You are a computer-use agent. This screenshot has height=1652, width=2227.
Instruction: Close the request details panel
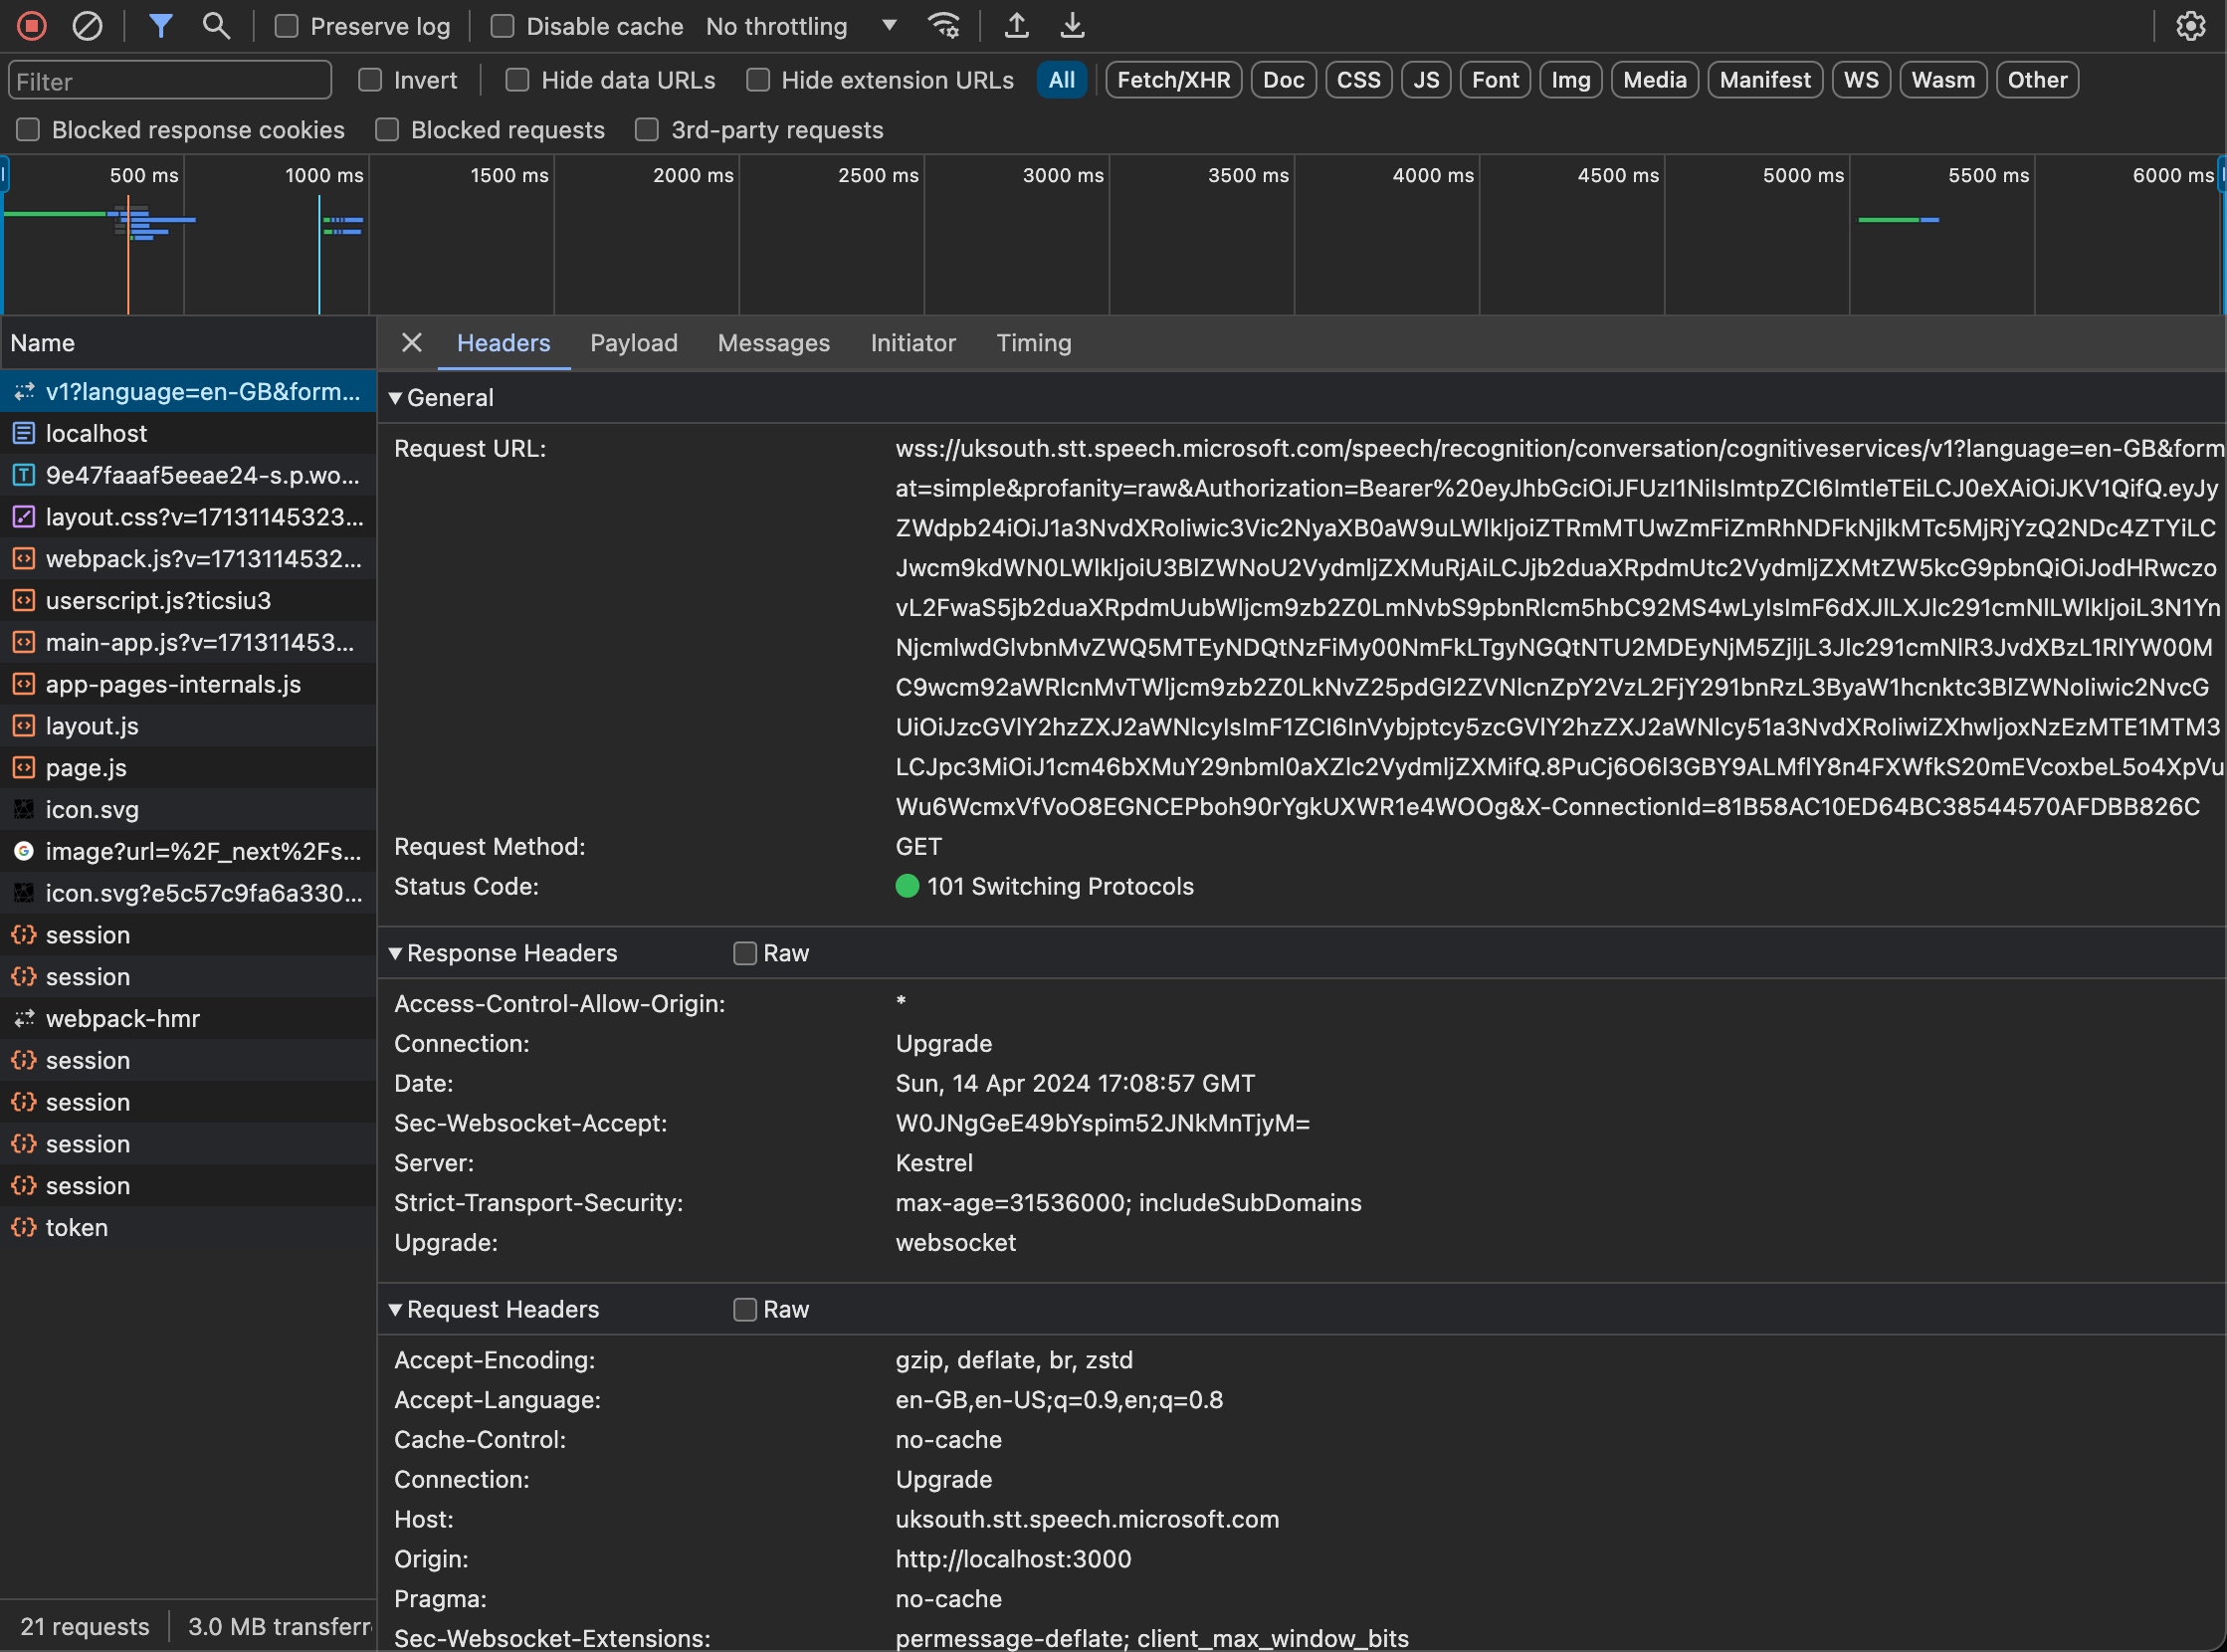pyautogui.click(x=411, y=343)
